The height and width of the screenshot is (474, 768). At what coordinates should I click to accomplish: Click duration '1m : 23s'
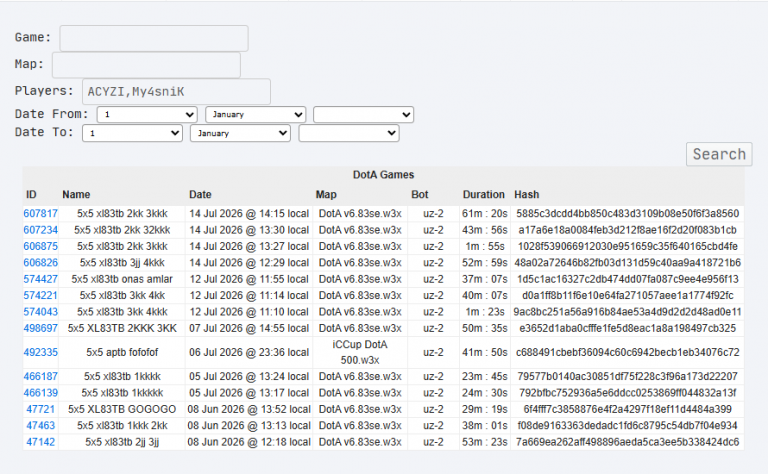pos(484,312)
